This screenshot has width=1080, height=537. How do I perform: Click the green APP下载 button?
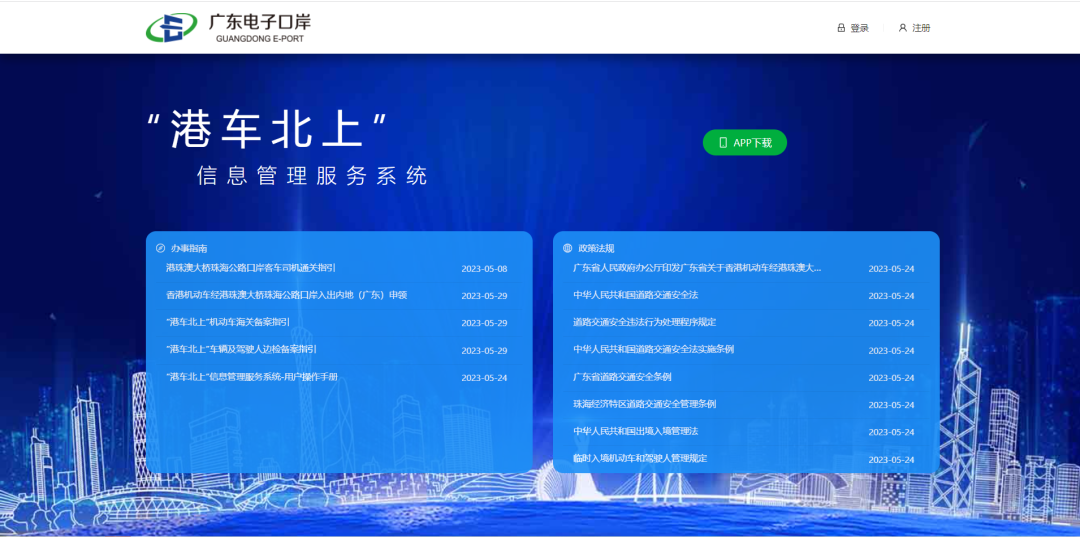click(745, 143)
